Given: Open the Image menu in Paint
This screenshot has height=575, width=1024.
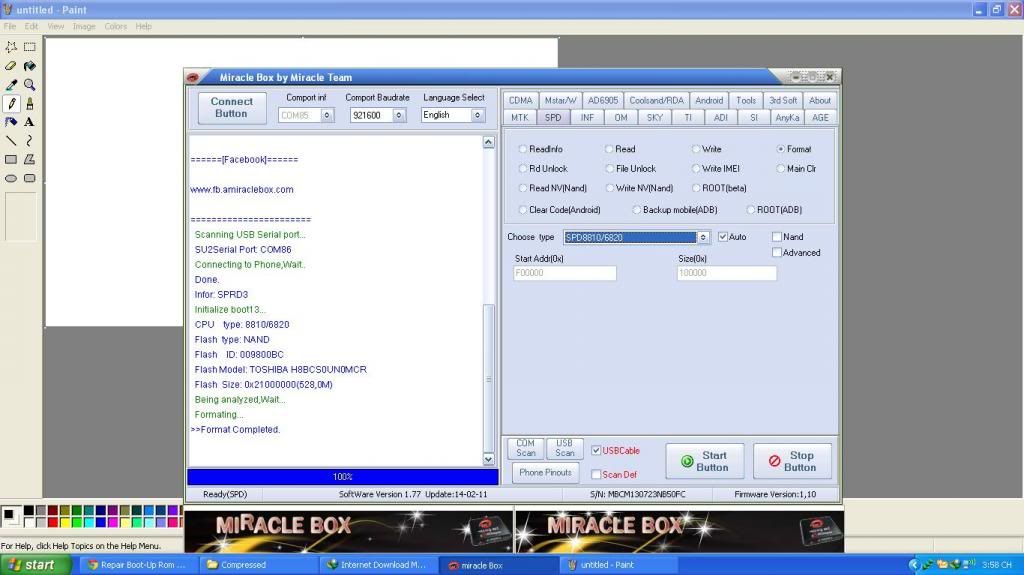Looking at the screenshot, I should (x=84, y=26).
